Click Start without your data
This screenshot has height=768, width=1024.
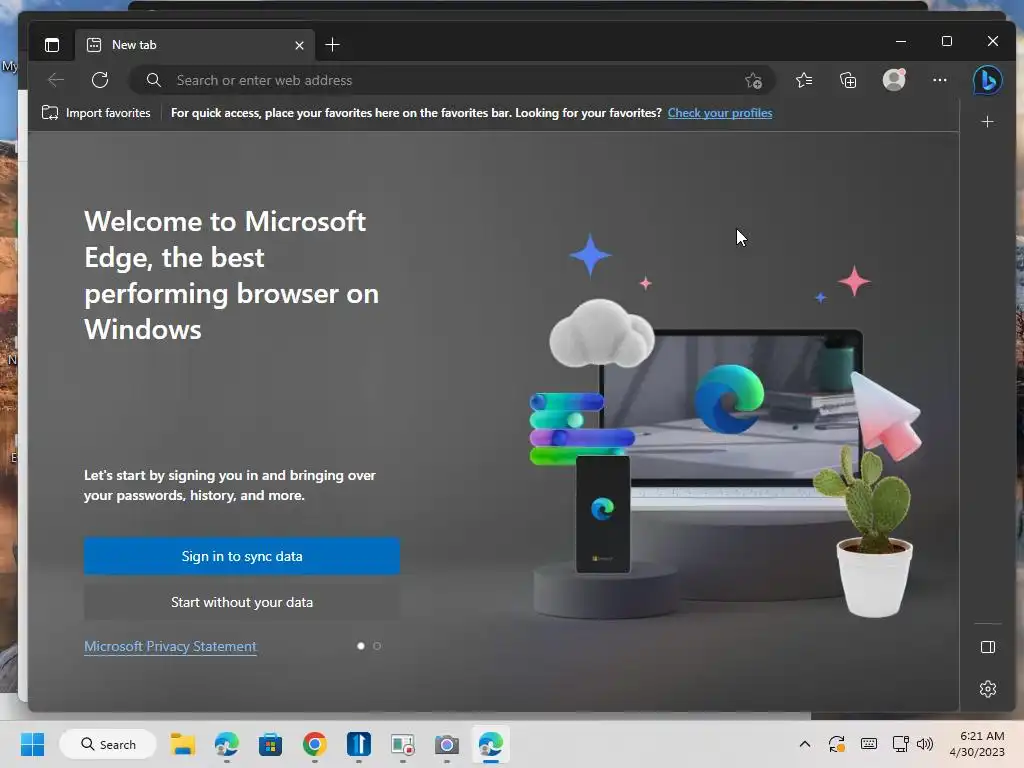pos(242,602)
